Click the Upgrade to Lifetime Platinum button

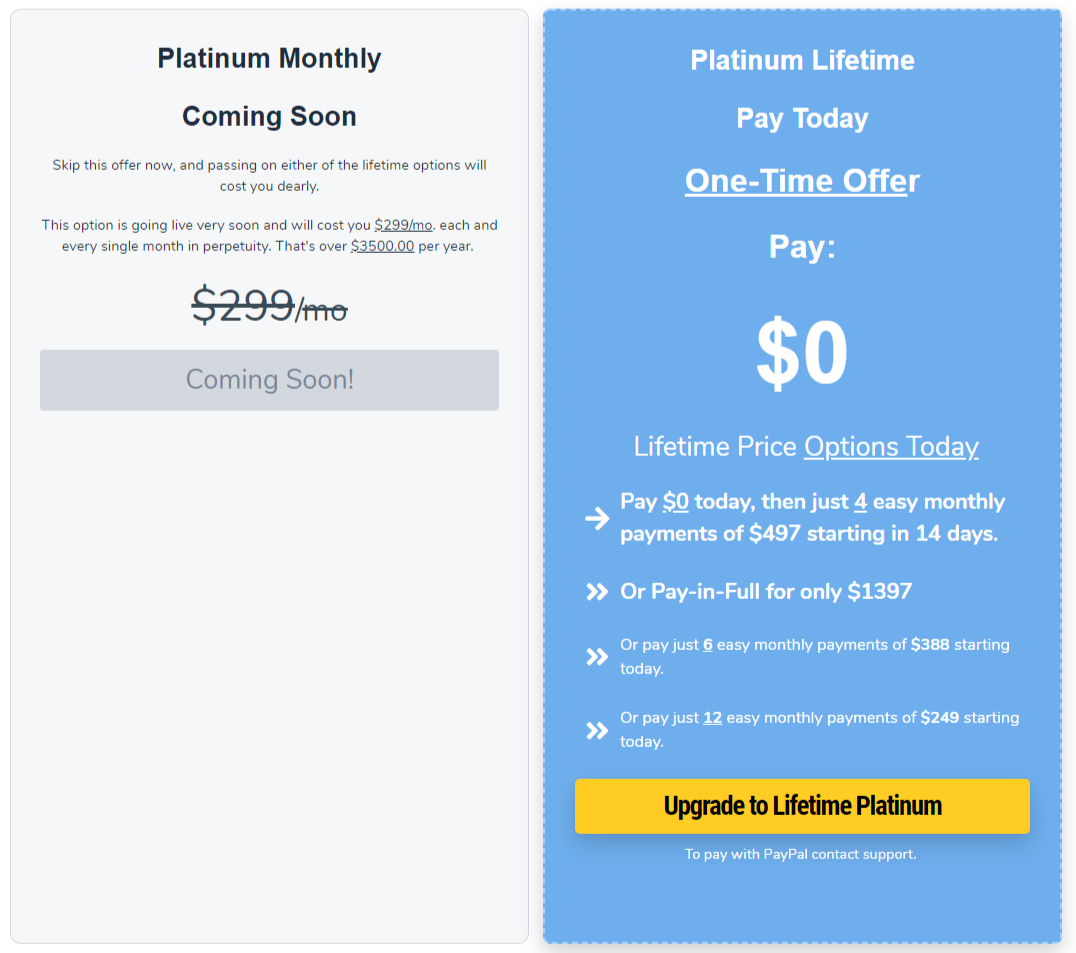click(802, 806)
